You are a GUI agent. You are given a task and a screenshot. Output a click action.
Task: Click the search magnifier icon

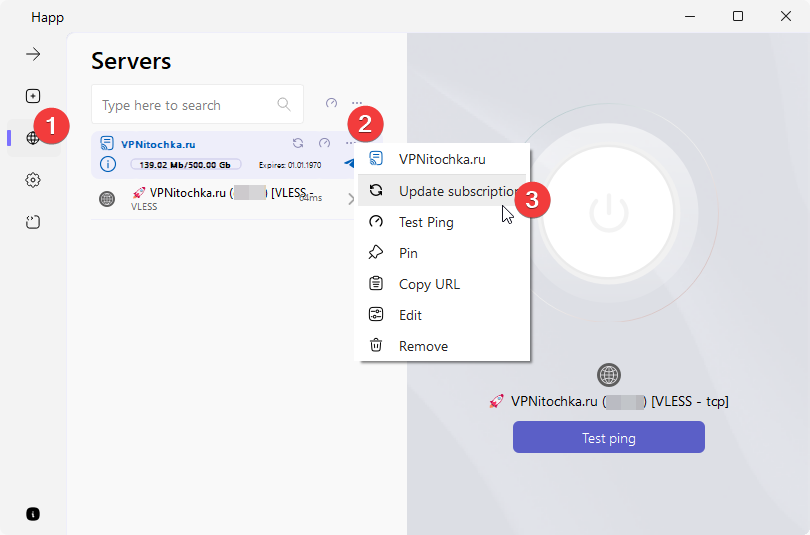pyautogui.click(x=284, y=104)
